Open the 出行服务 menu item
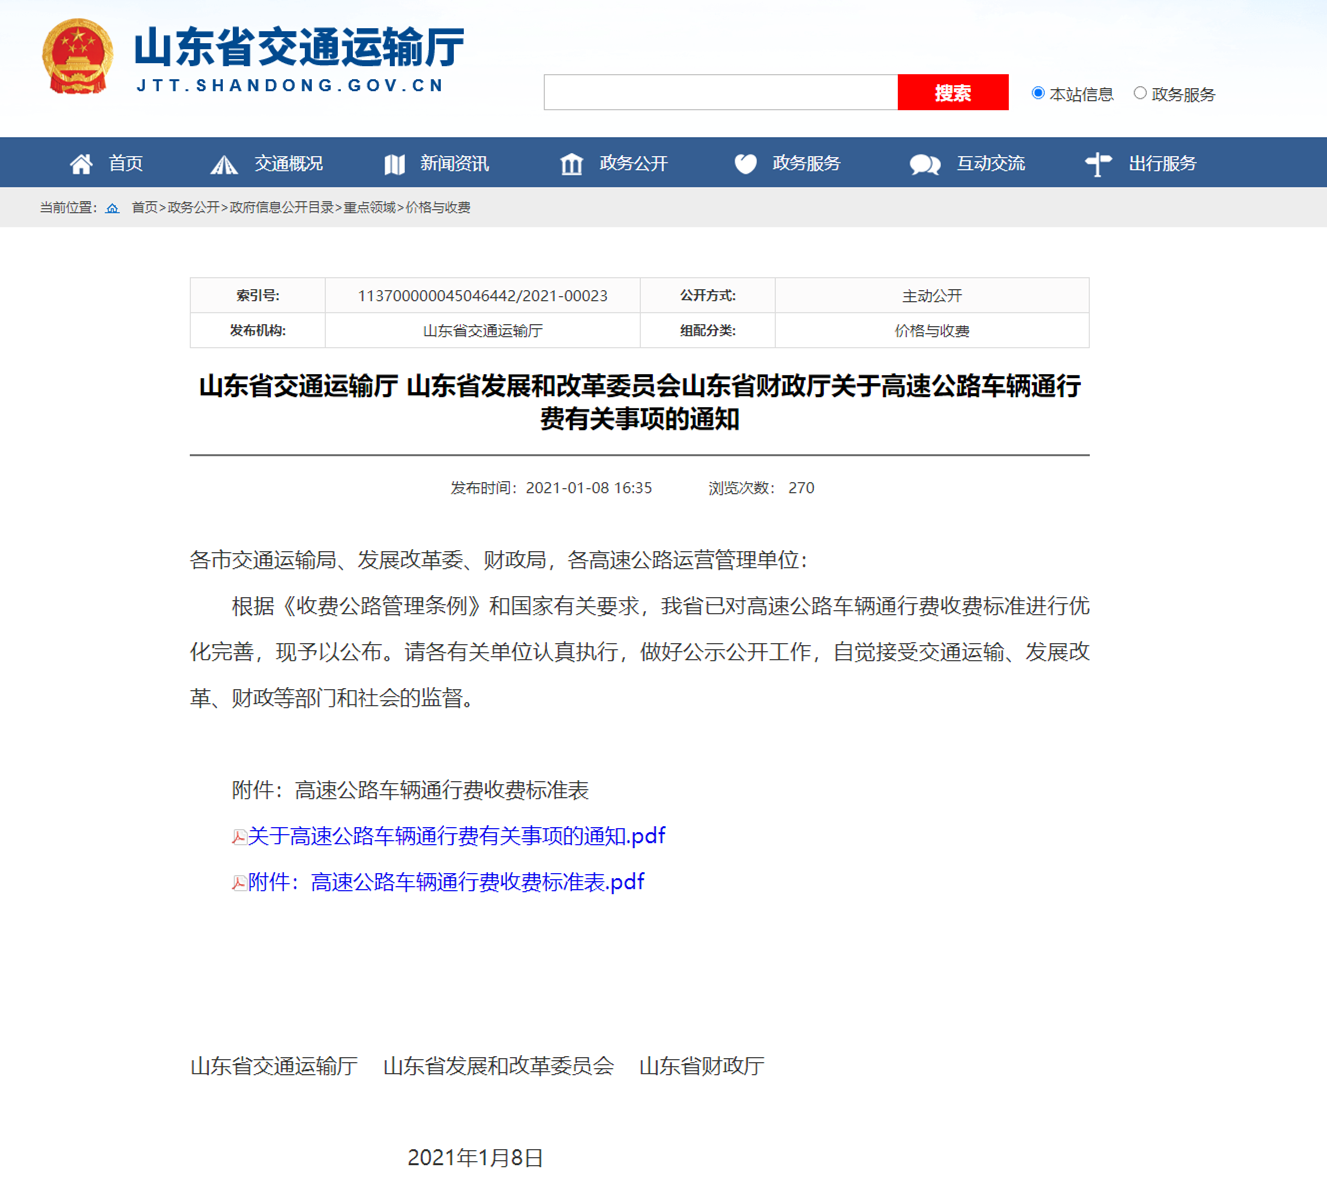 [x=1163, y=164]
